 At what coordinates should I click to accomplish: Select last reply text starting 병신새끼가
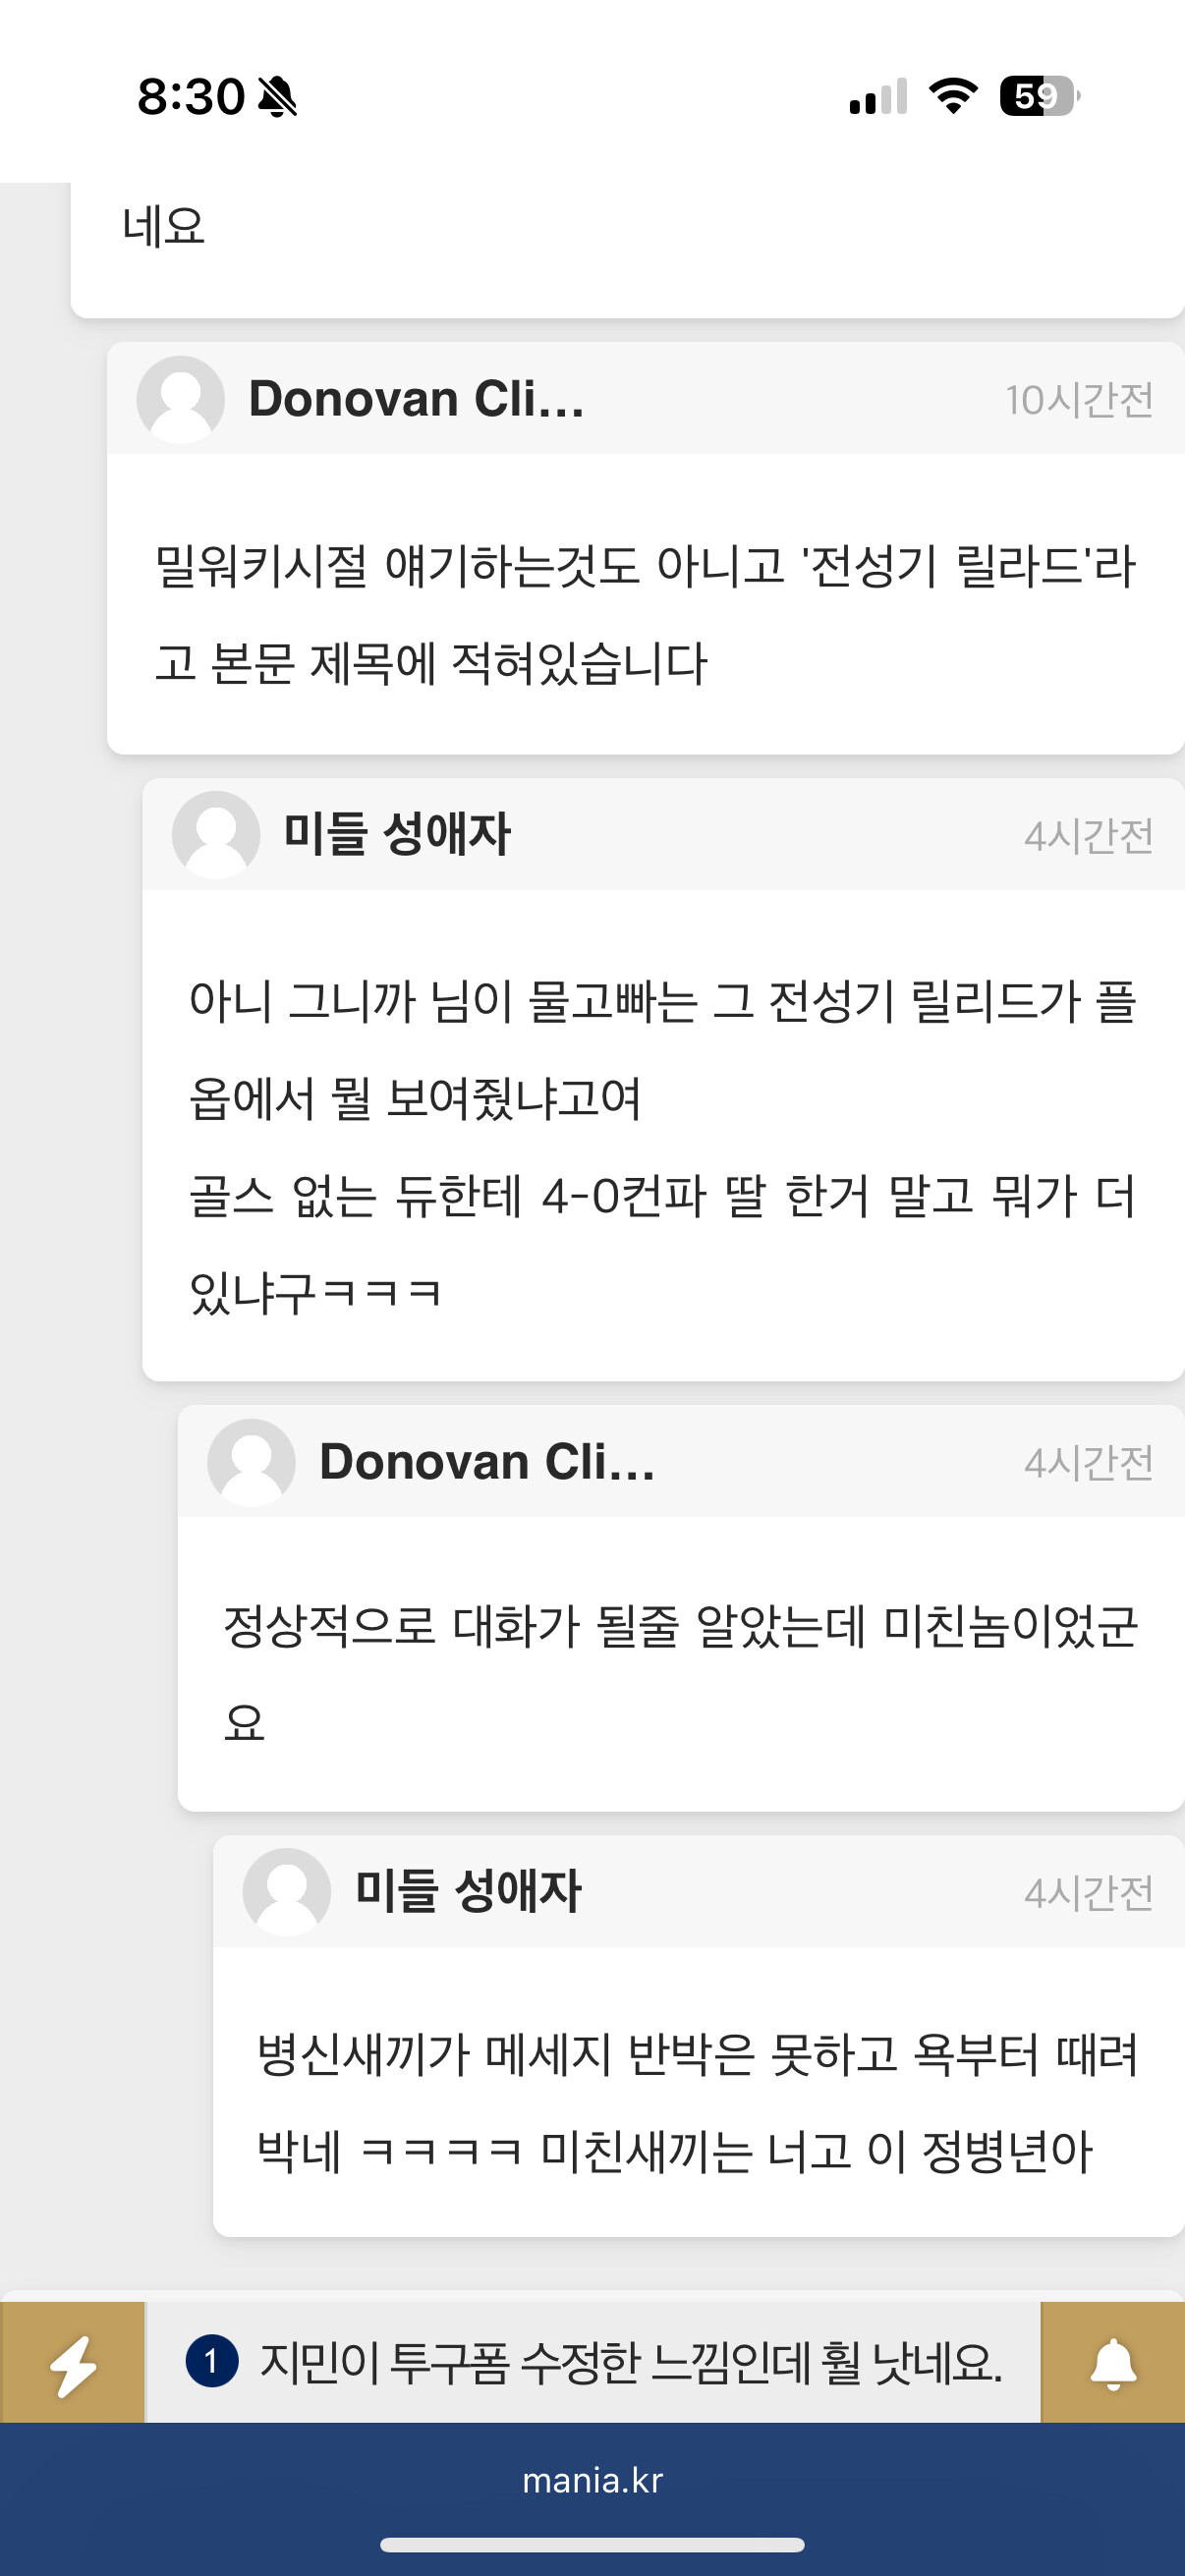tap(698, 2102)
